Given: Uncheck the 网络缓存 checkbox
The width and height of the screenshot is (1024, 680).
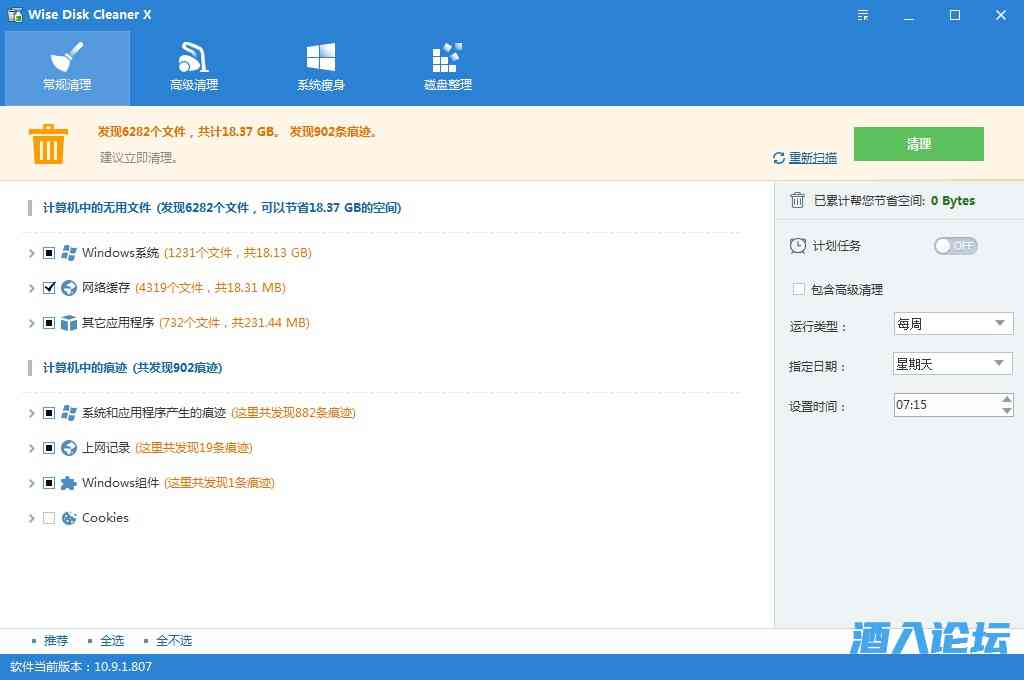Looking at the screenshot, I should point(49,288).
